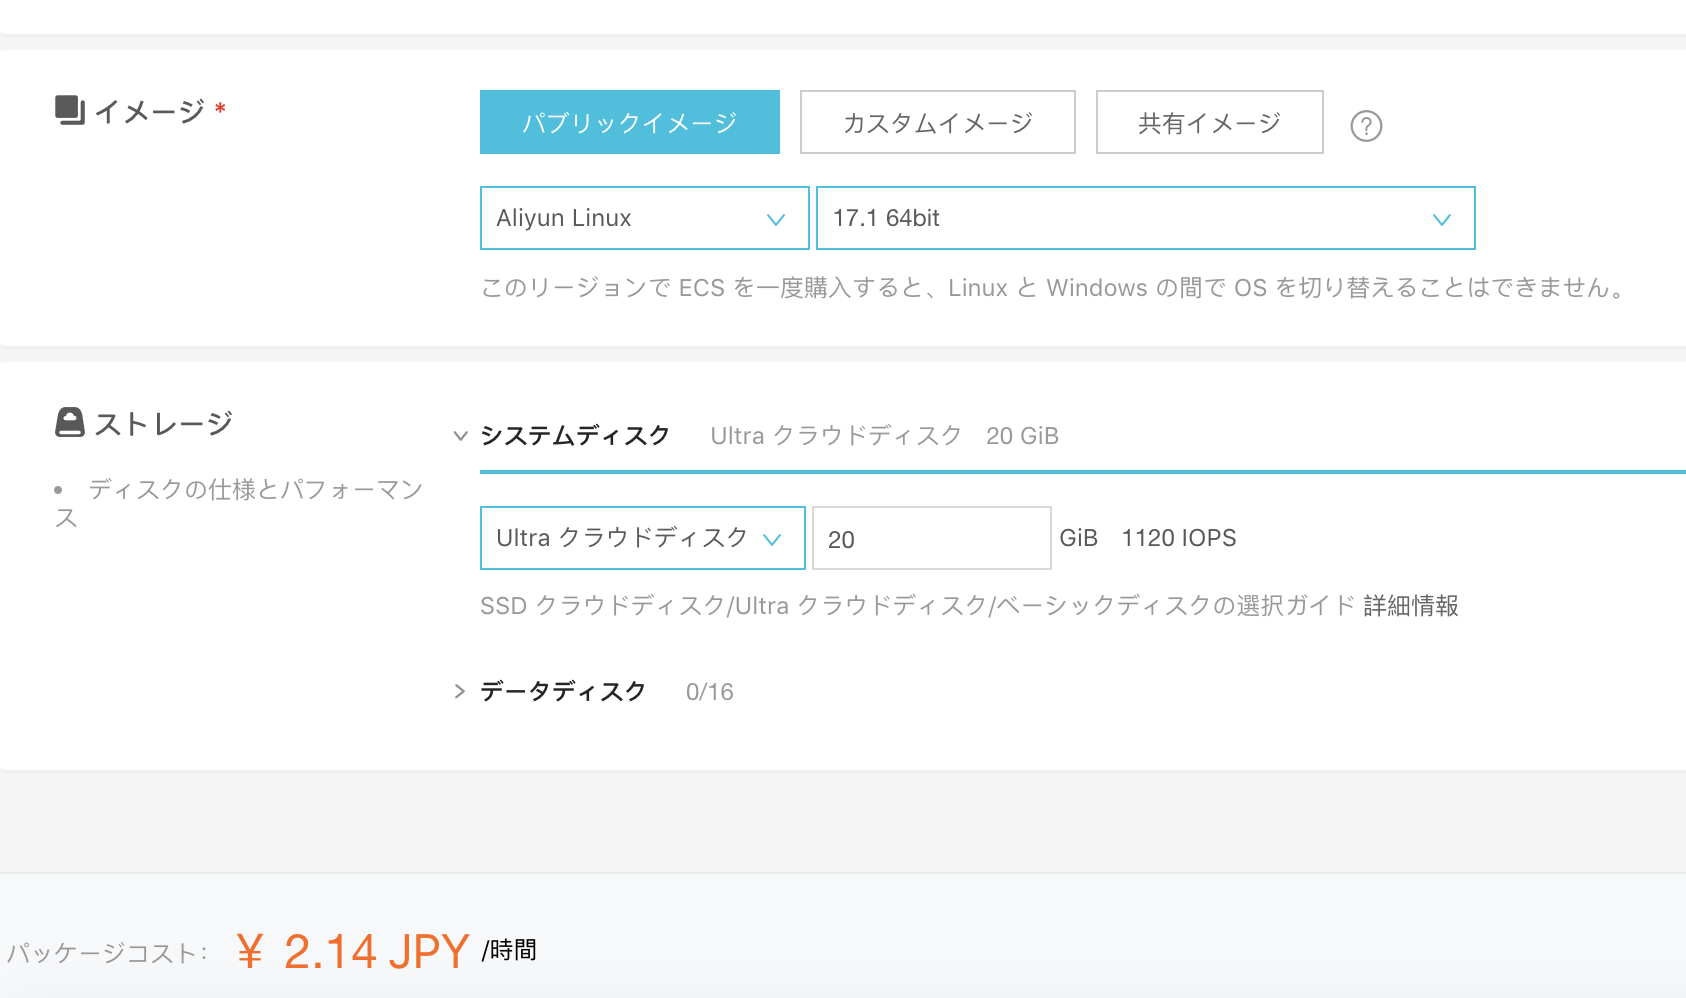Click the system disk size field showing 20

[x=932, y=538]
